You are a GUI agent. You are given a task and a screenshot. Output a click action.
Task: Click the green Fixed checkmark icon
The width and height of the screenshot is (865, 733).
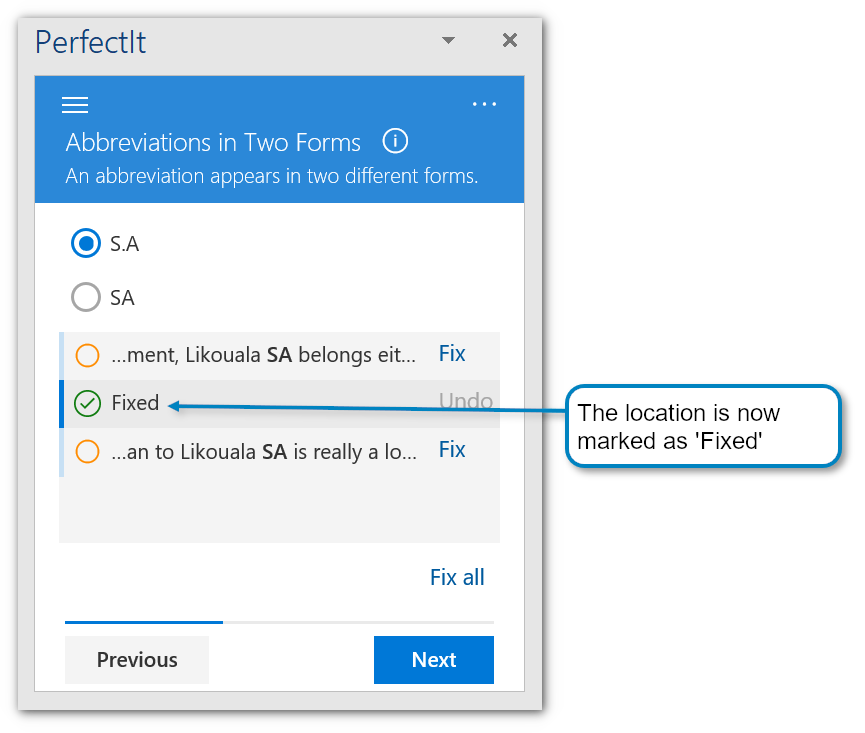coord(88,403)
